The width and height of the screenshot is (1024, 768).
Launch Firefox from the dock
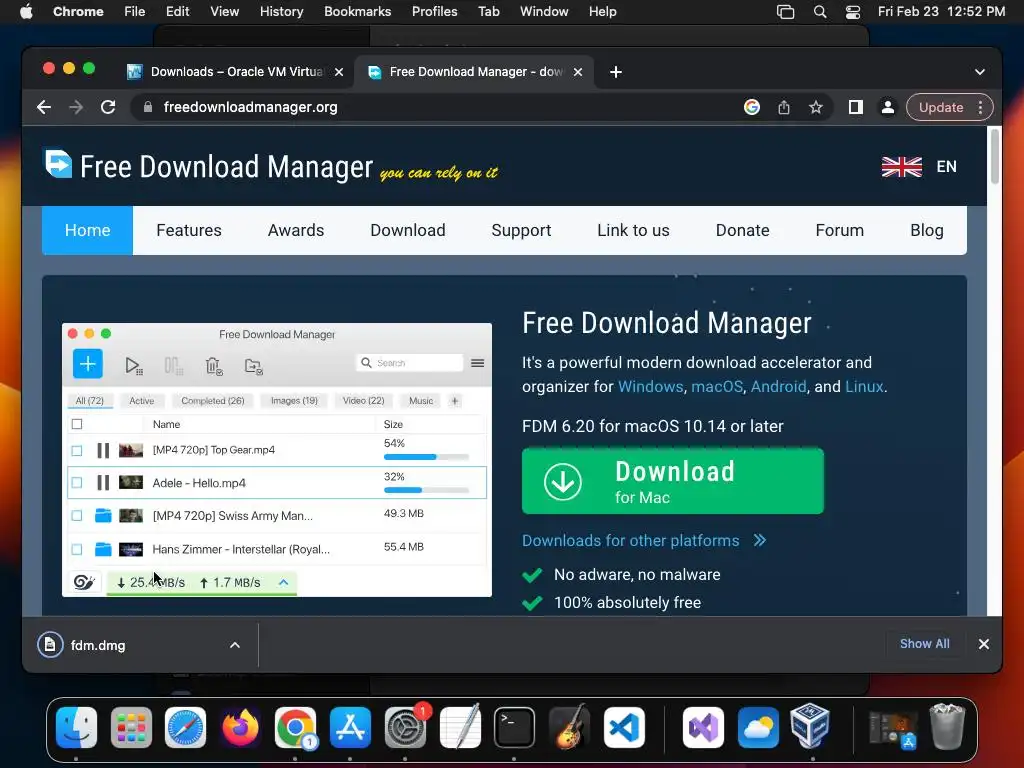[x=240, y=727]
